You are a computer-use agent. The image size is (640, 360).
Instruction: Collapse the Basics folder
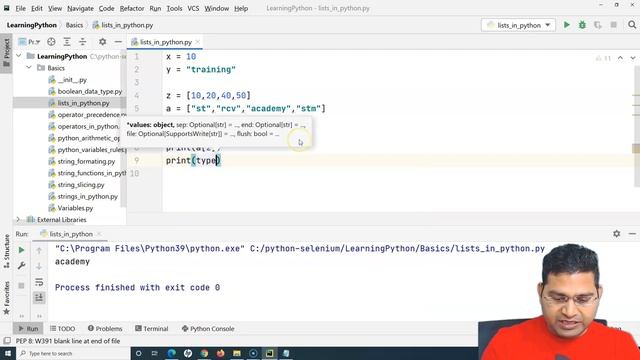coord(29,68)
